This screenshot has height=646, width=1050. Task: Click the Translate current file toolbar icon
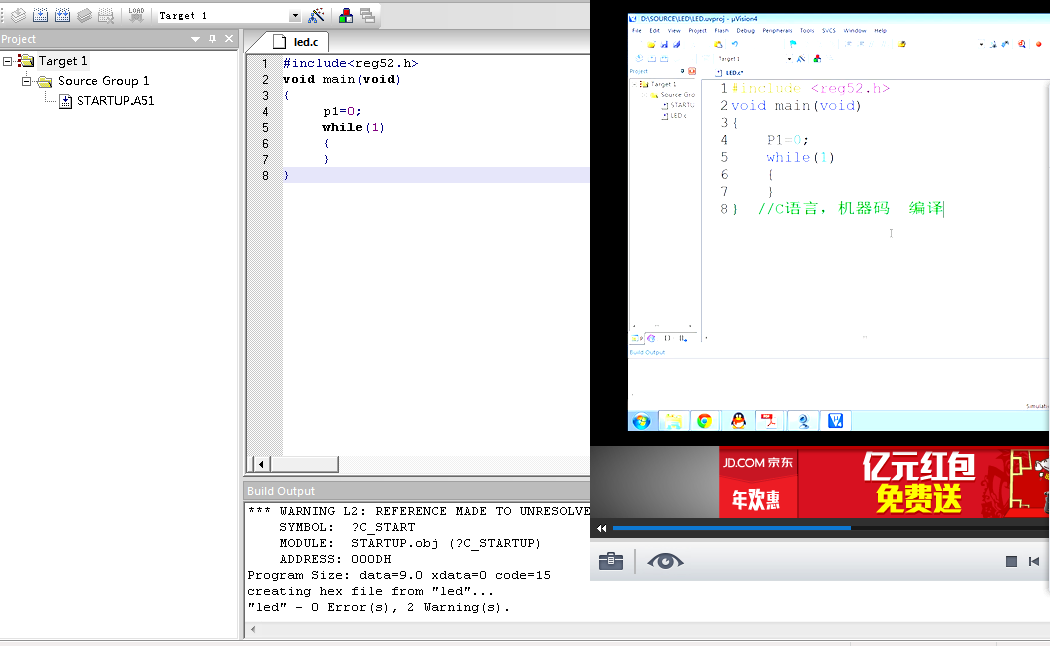pyautogui.click(x=18, y=15)
